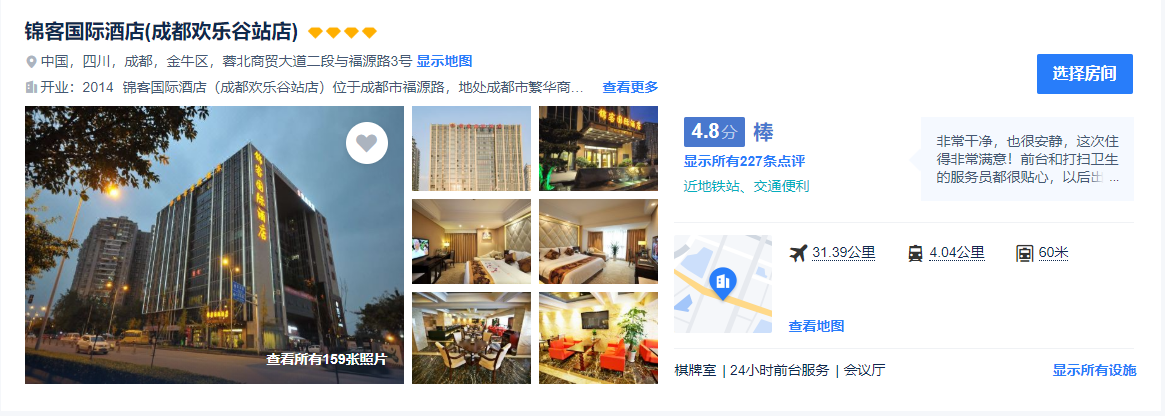Click the airplane distance icon

click(798, 253)
